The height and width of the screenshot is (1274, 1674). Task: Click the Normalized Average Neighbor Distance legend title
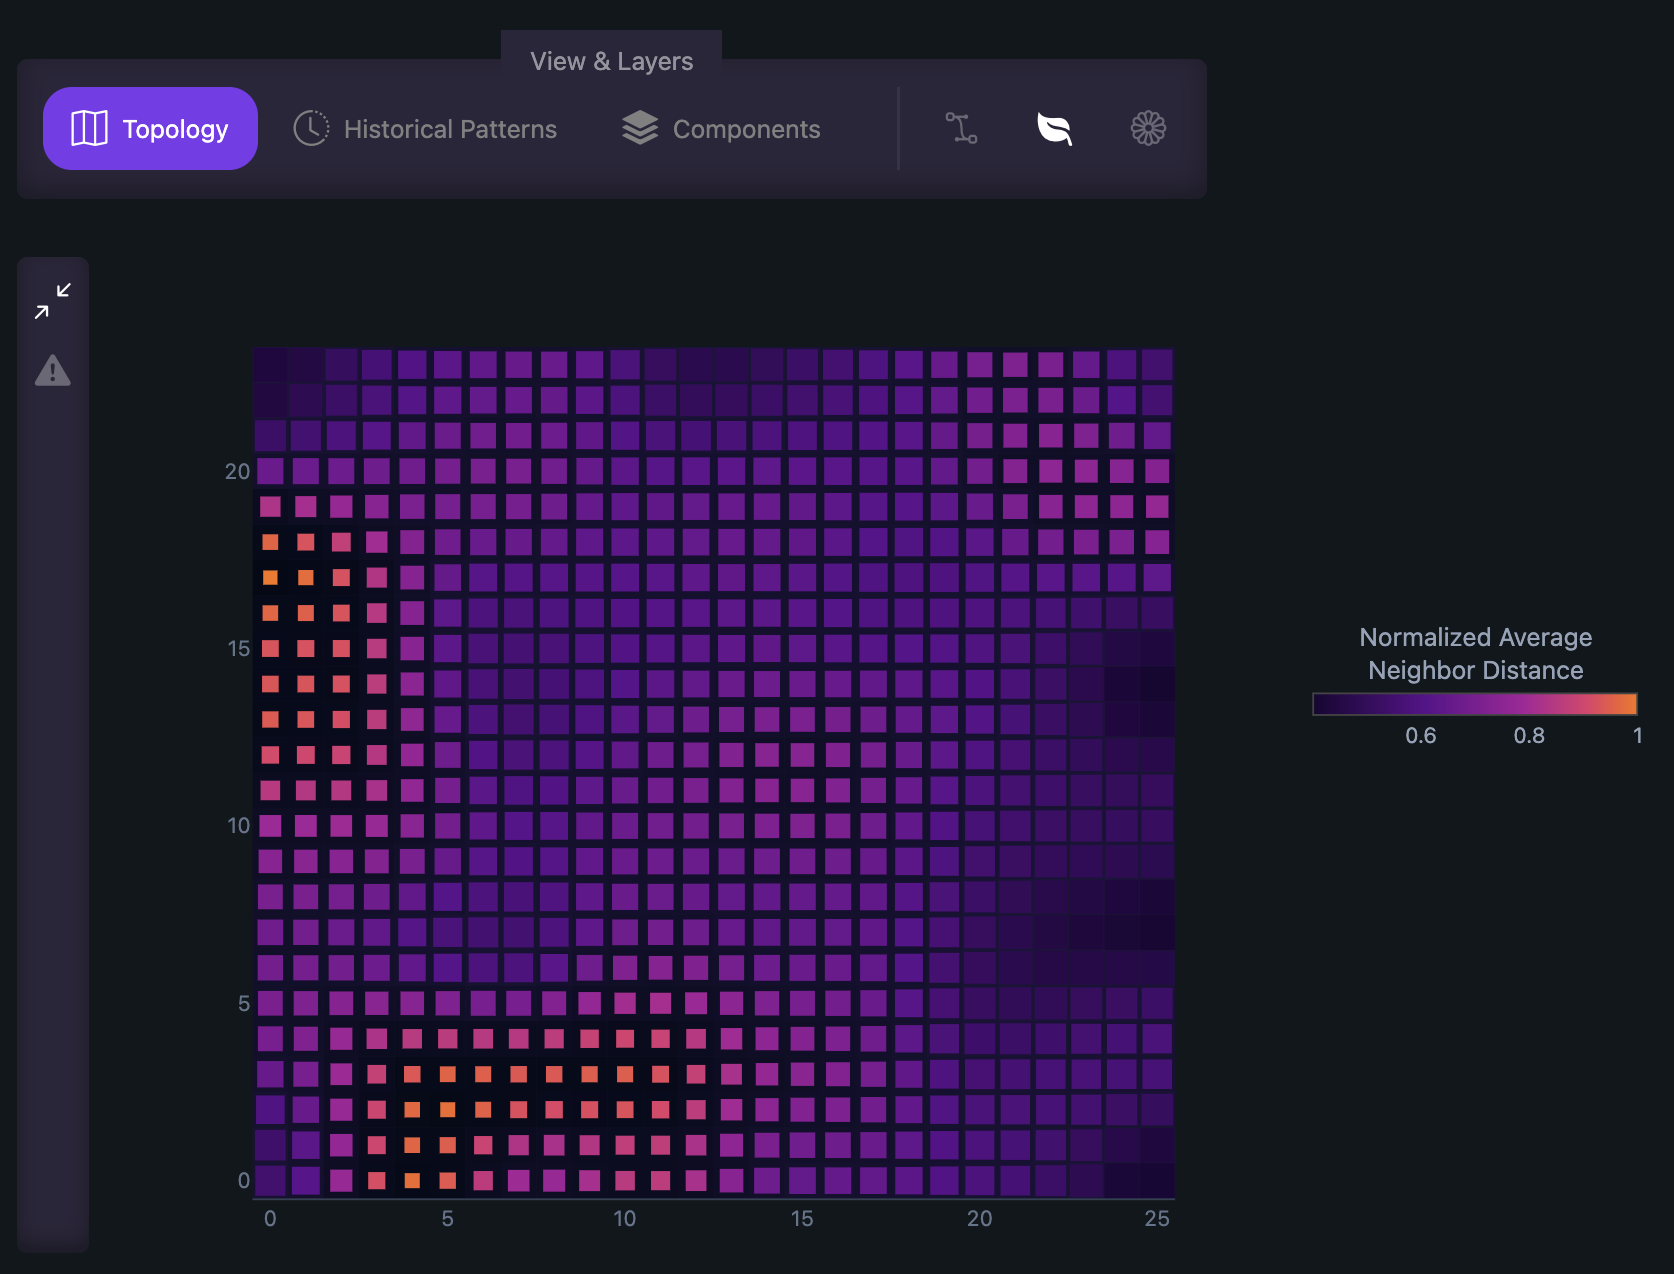click(1475, 654)
